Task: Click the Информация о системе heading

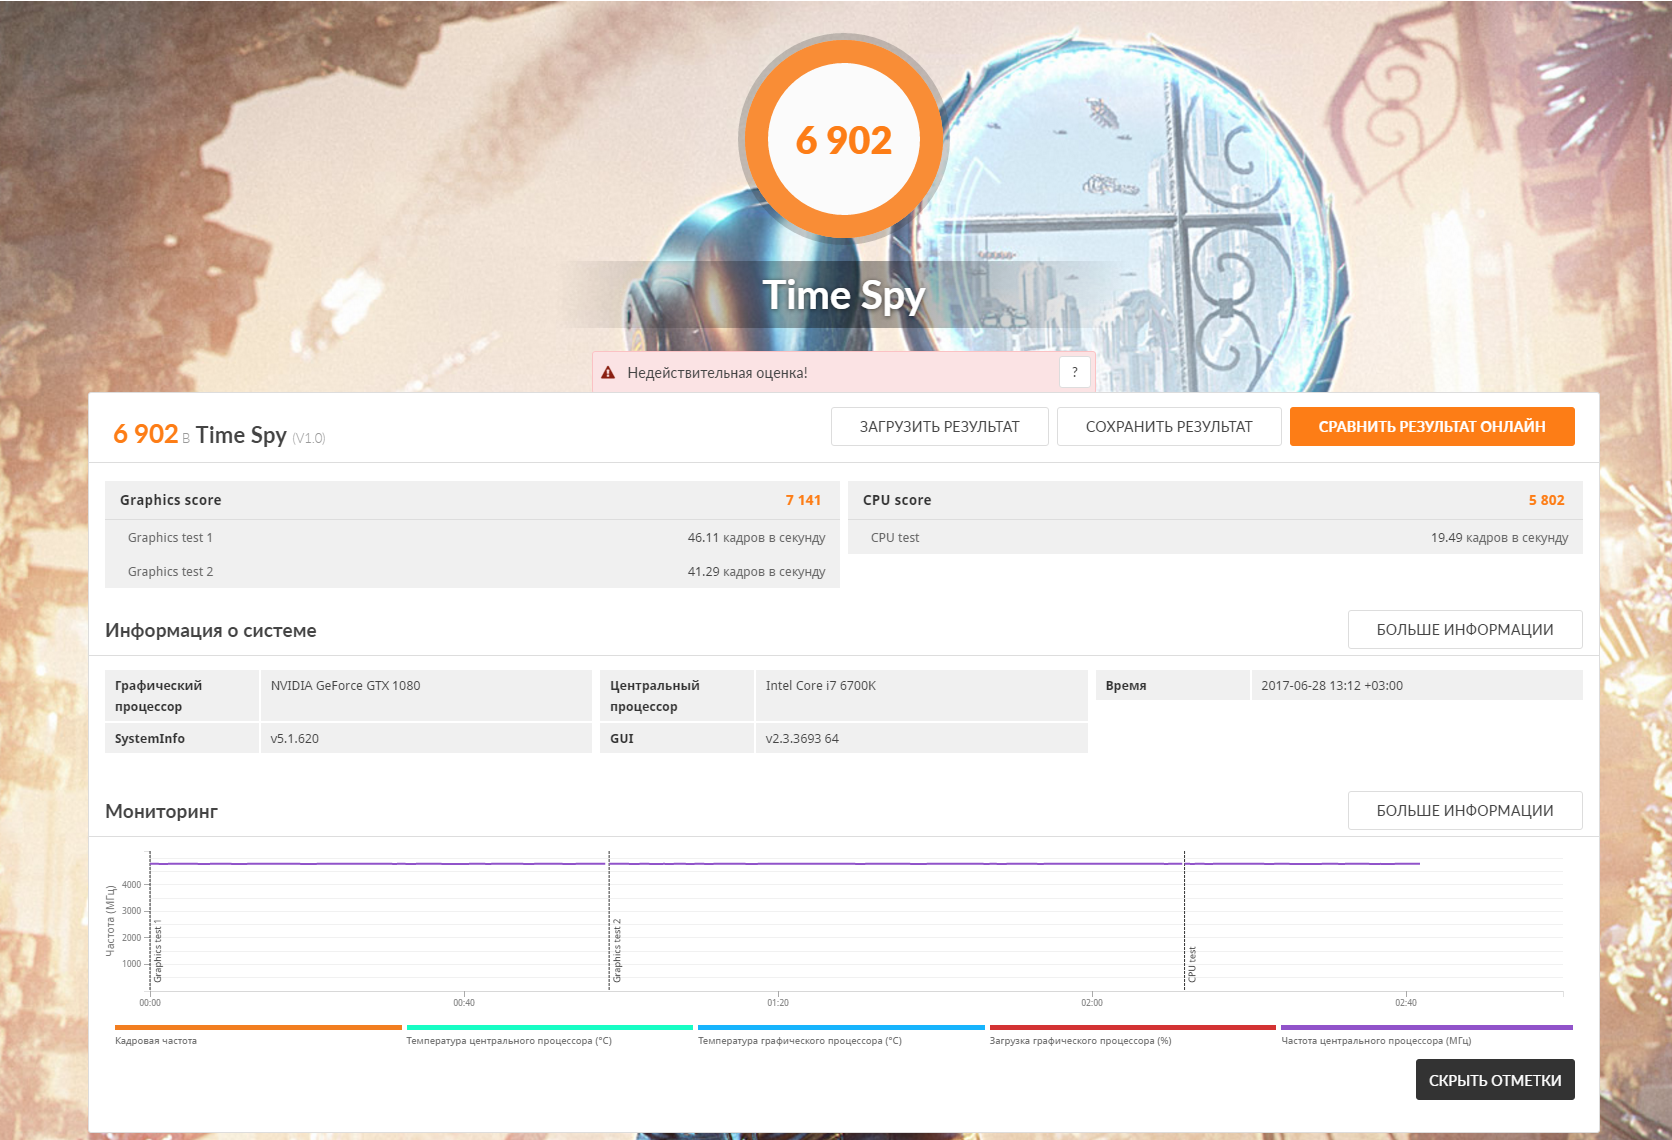Action: 211,631
